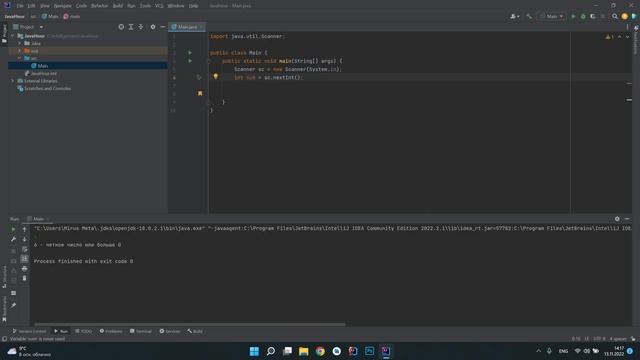Open Chrome from taskbar
This screenshot has height=360, width=640.
tap(320, 351)
